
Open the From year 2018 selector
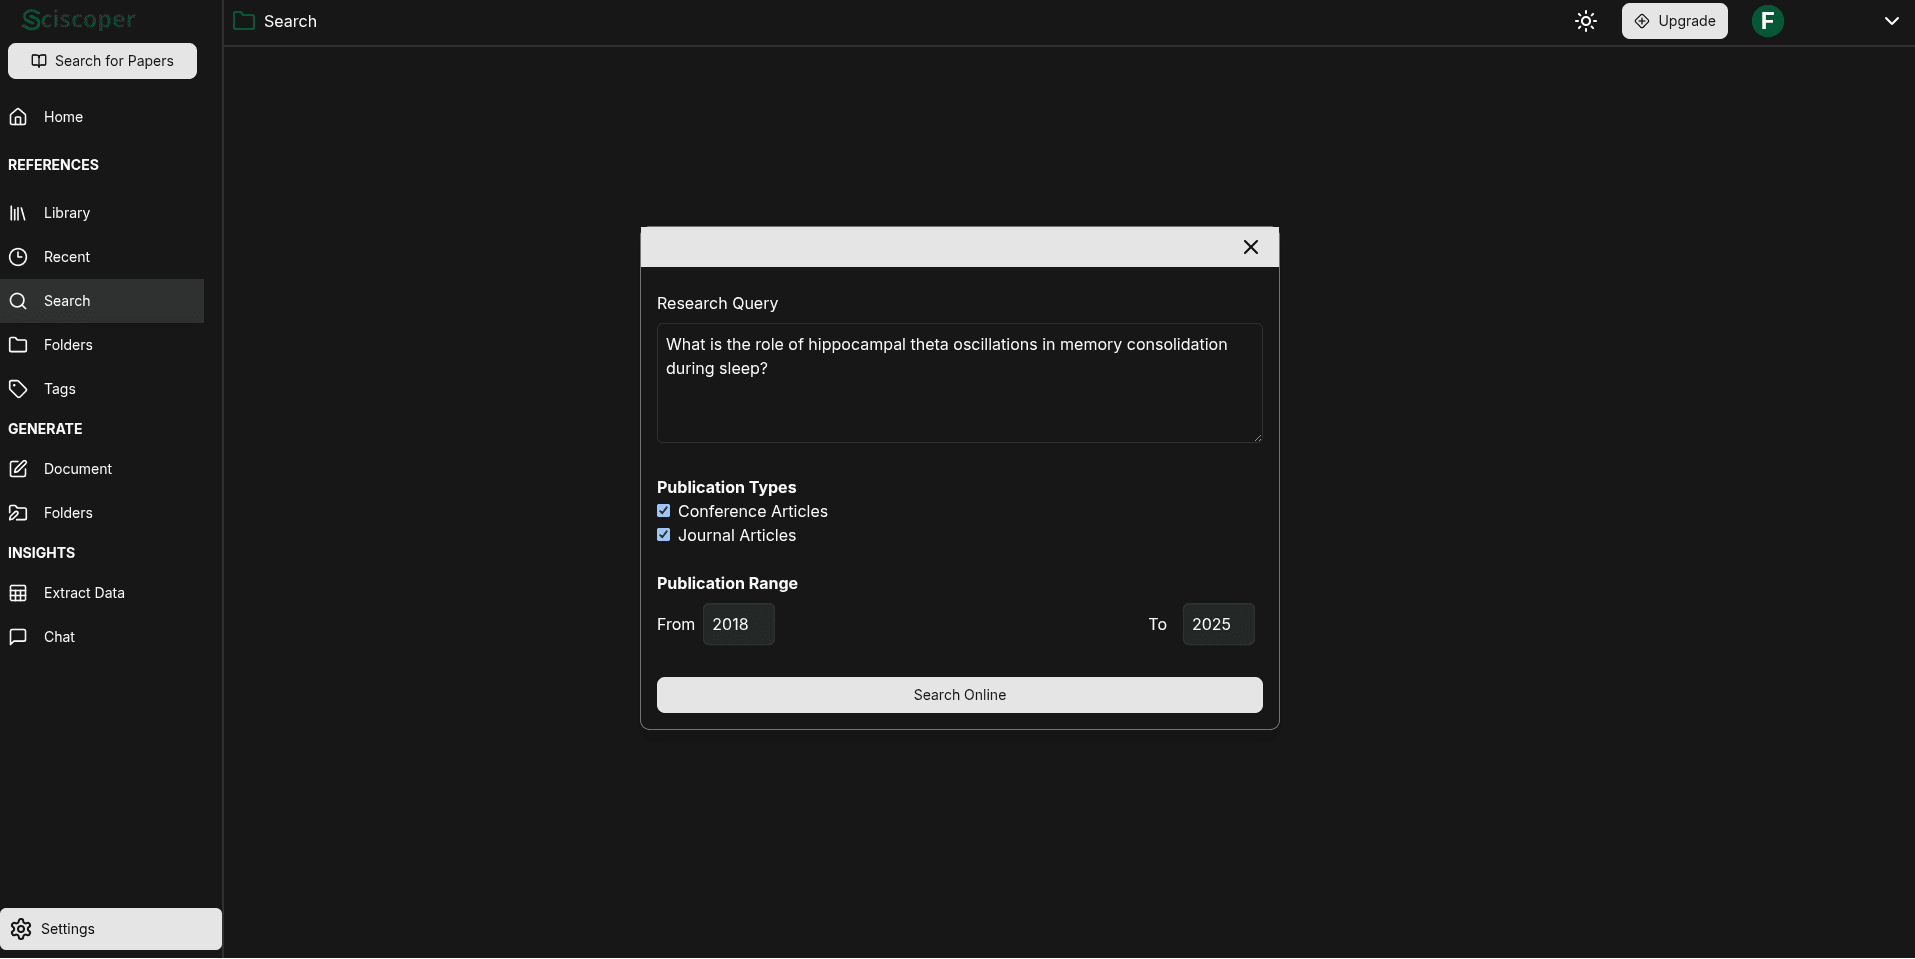pos(738,624)
